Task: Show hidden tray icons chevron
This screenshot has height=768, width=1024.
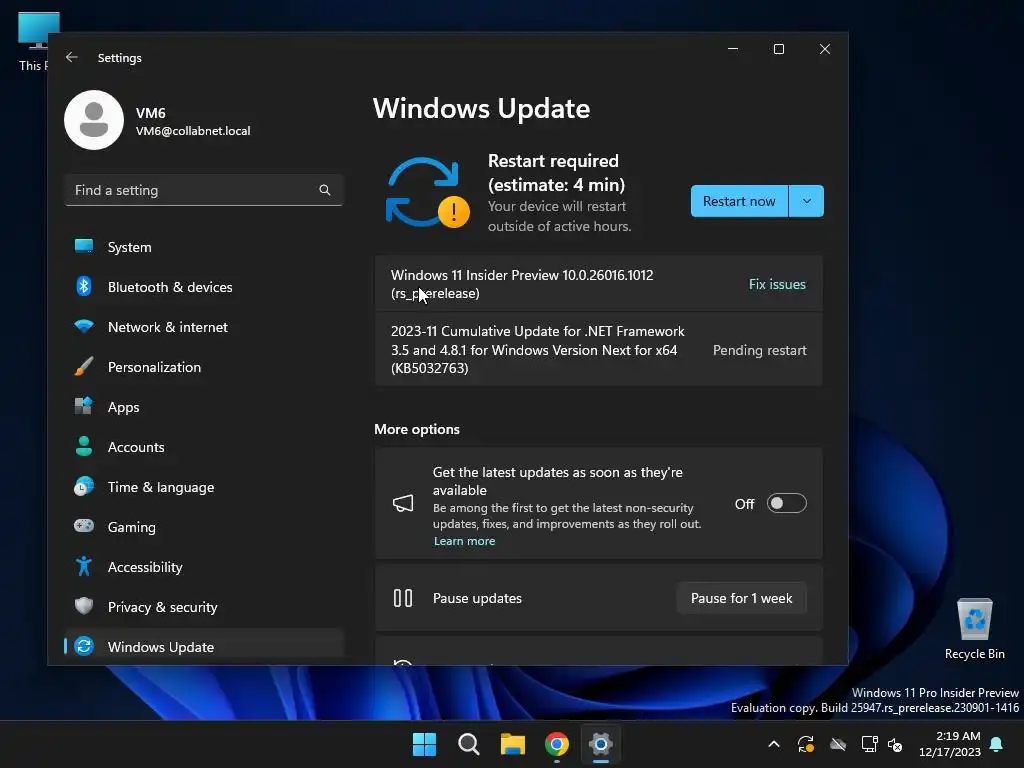Action: (774, 744)
